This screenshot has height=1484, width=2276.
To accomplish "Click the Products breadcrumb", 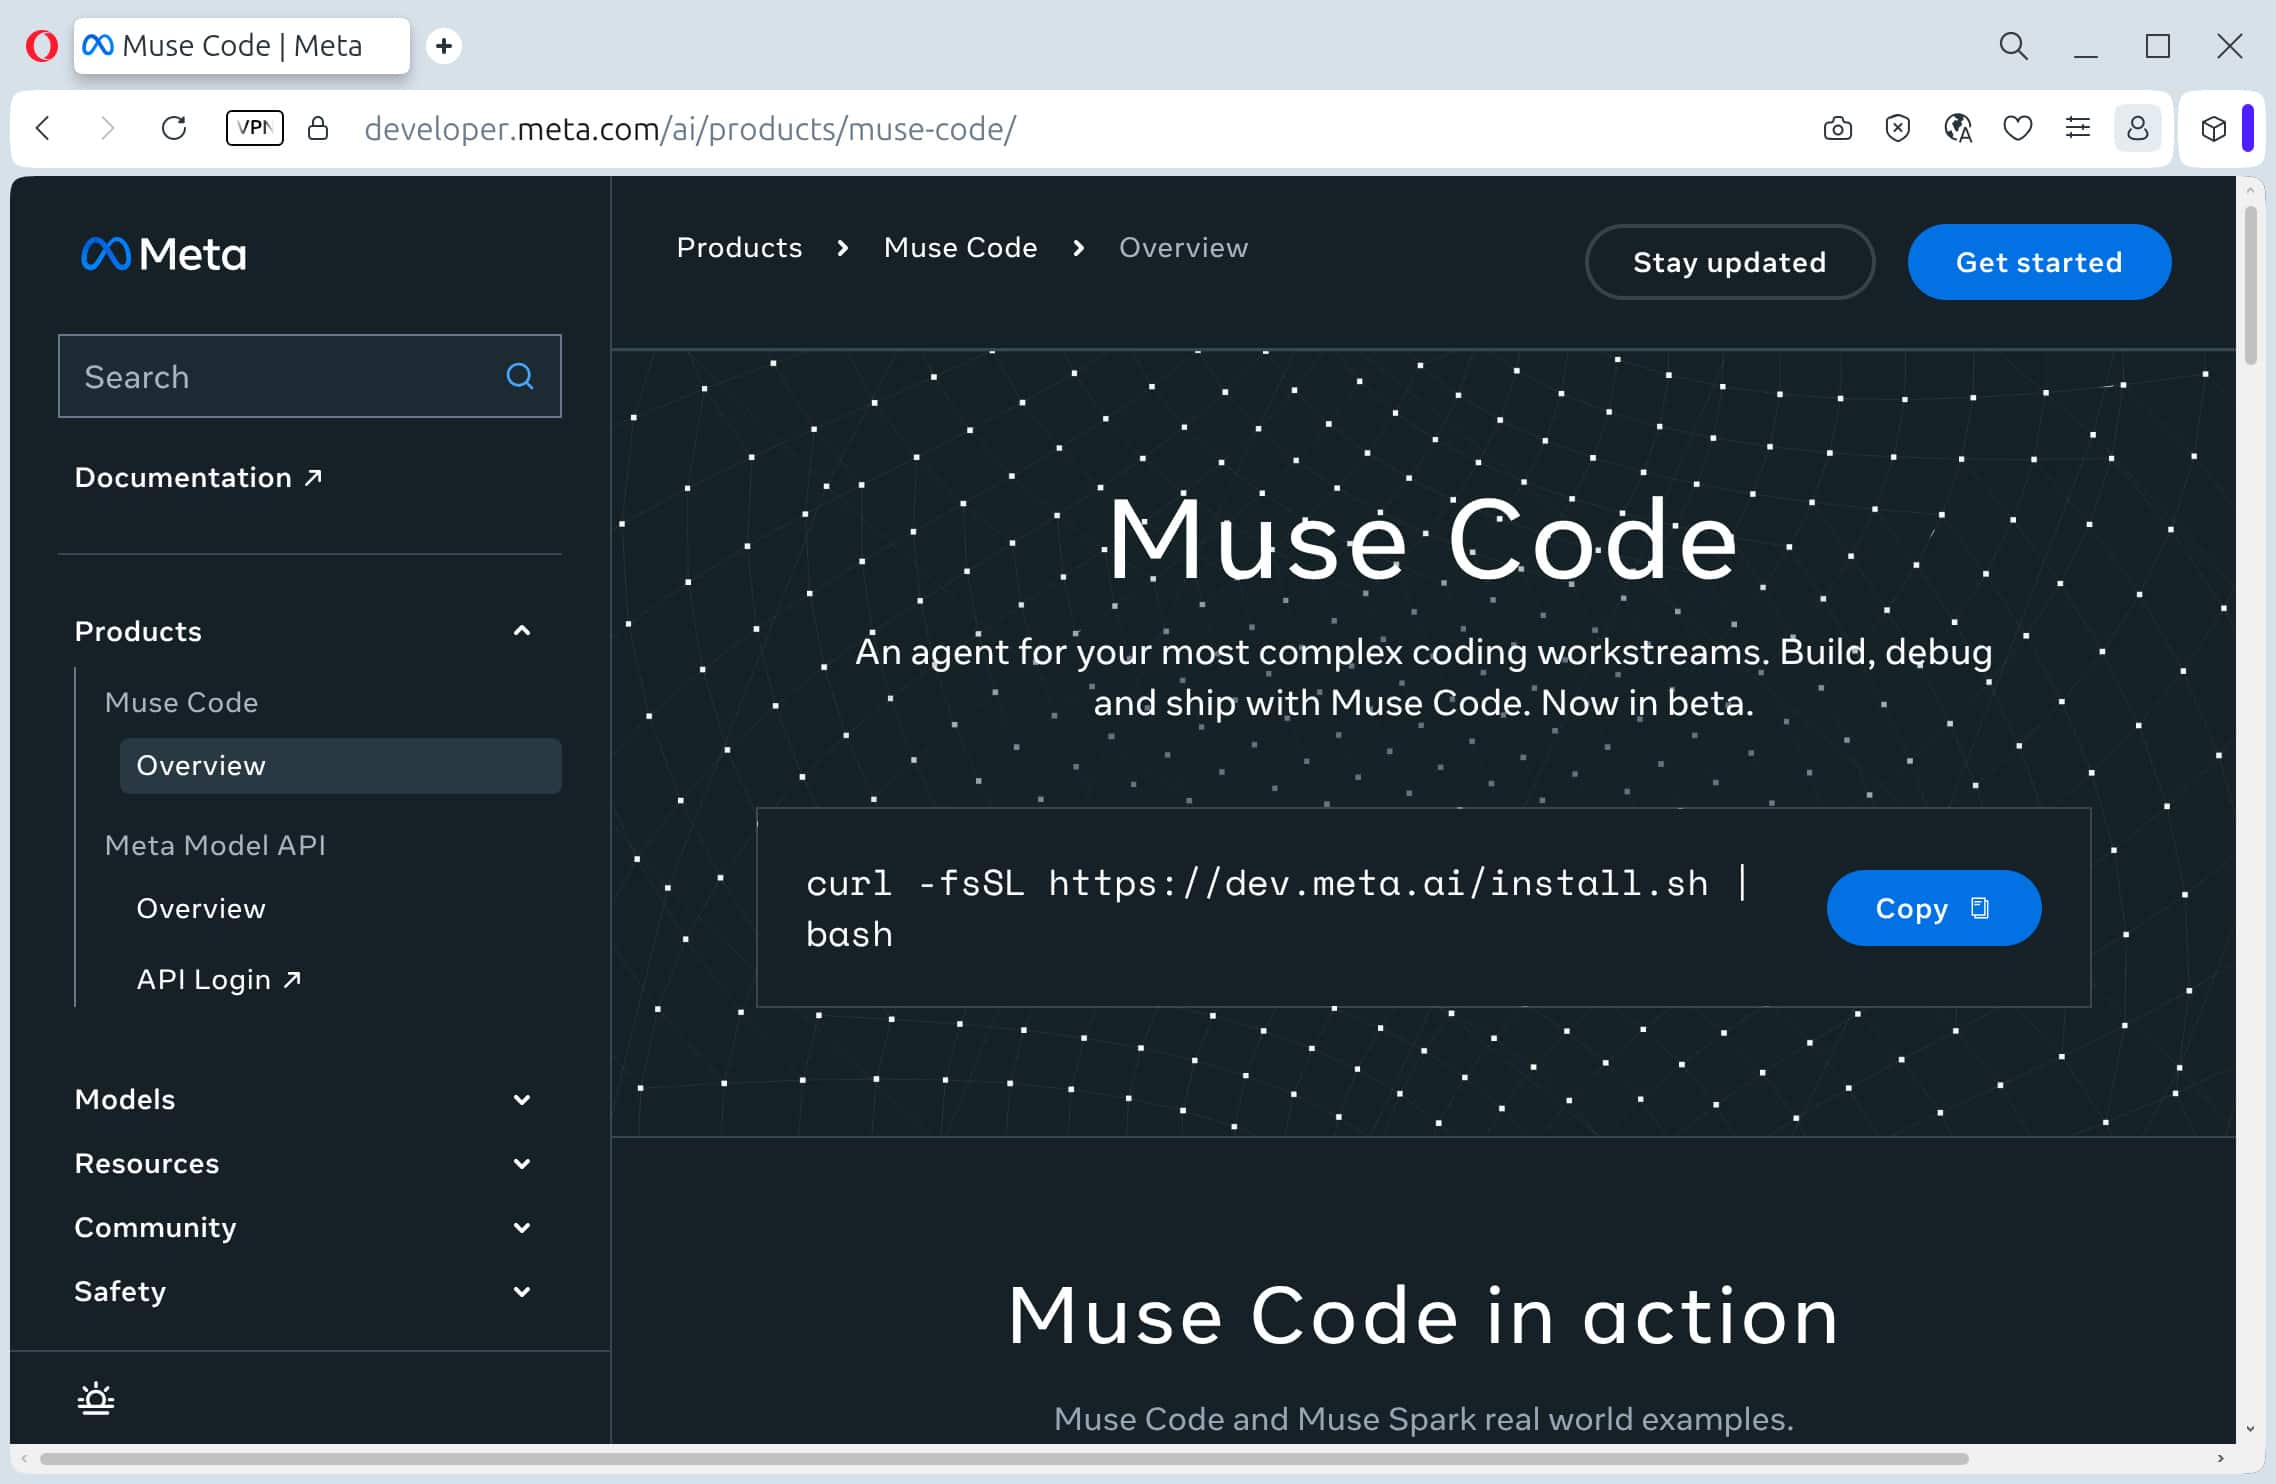I will [x=739, y=247].
